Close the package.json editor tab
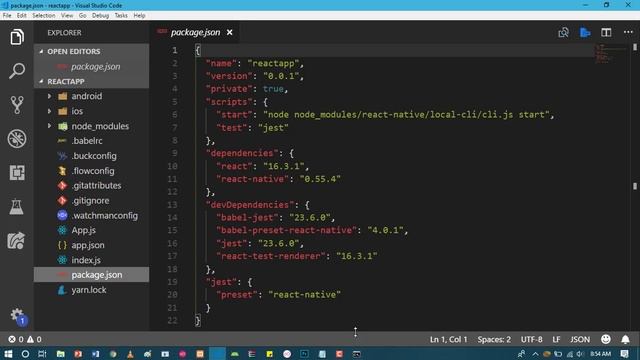 [230, 32]
